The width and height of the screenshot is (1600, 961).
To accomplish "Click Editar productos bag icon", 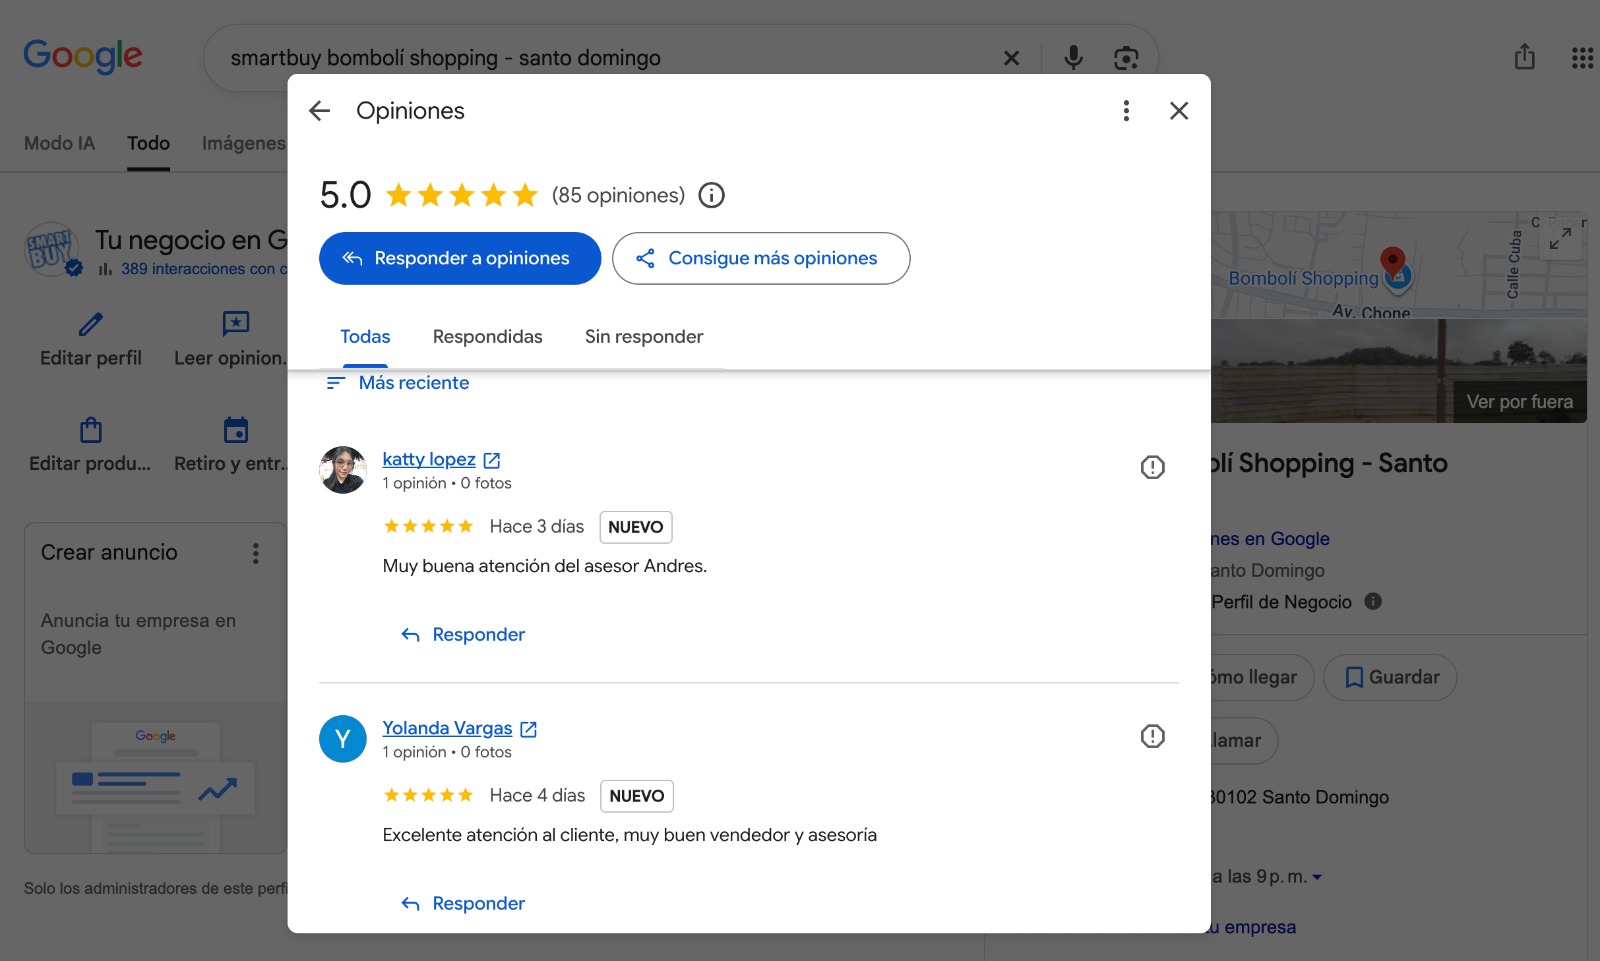I will (91, 430).
